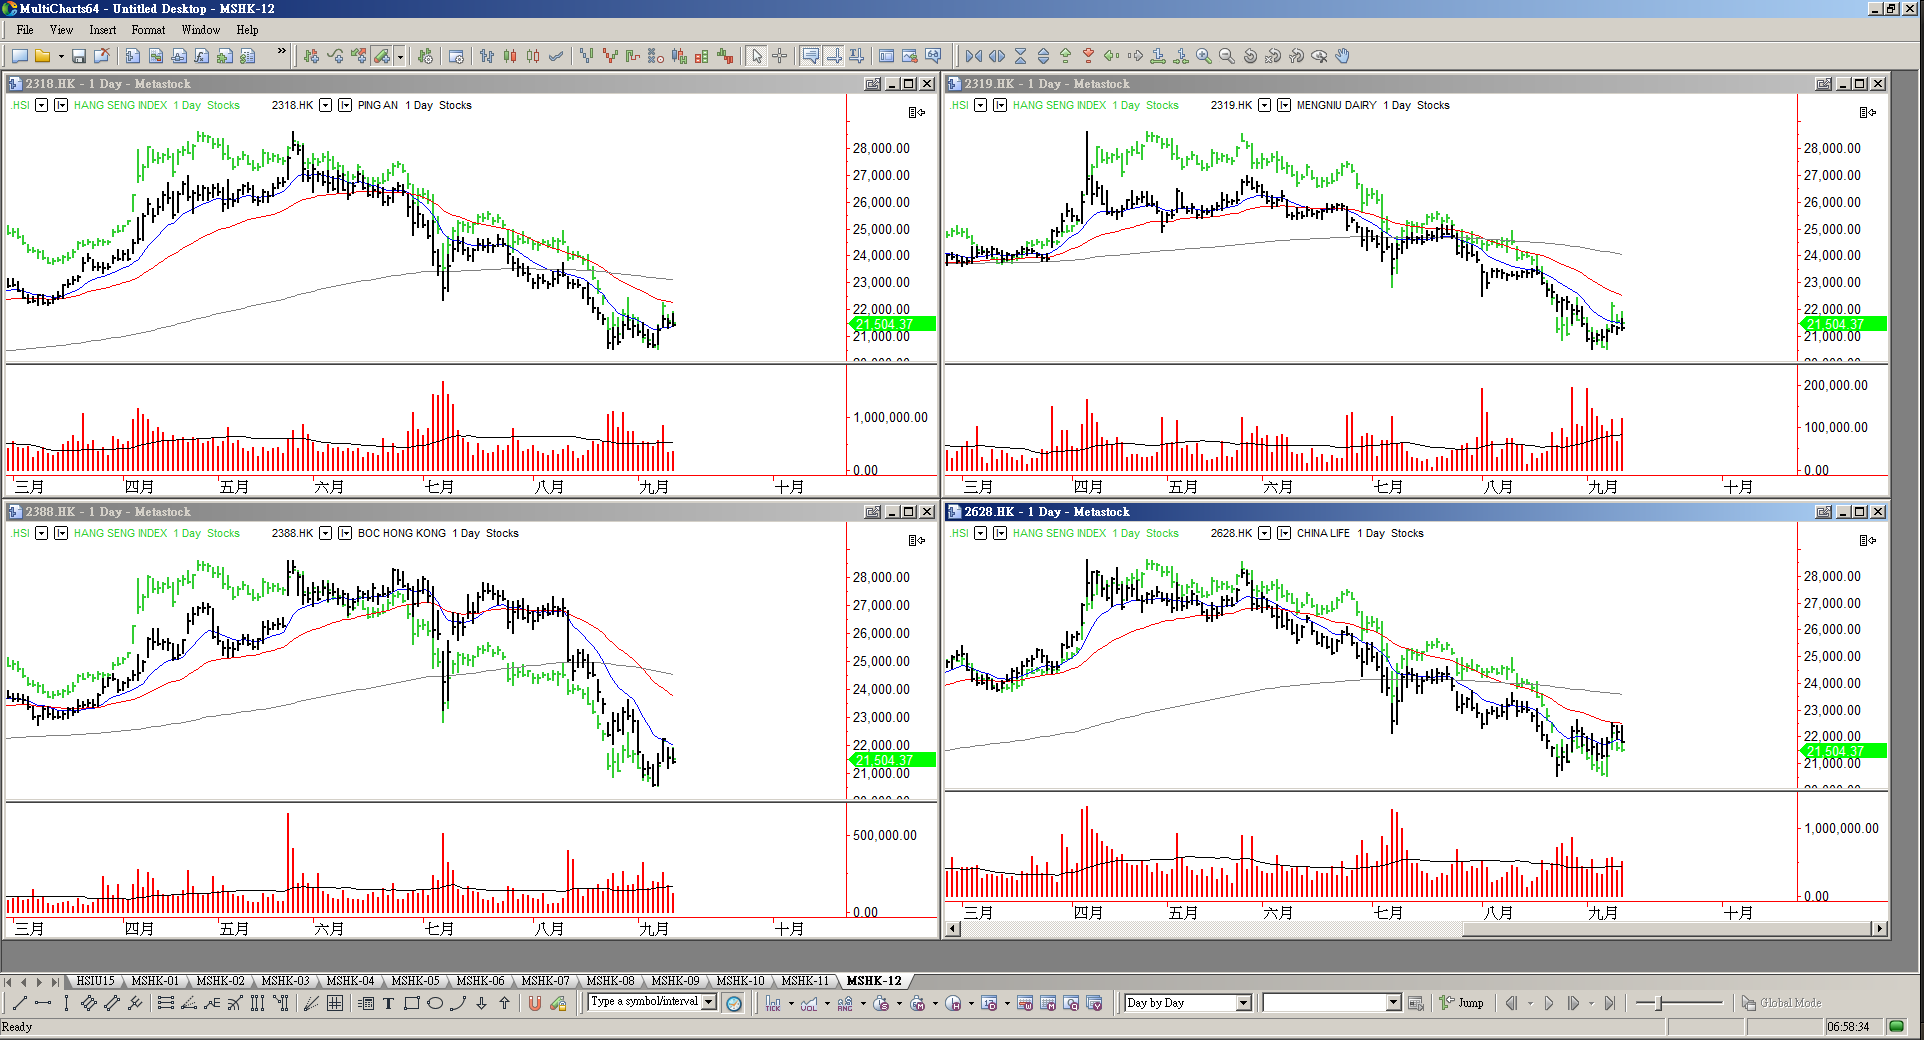Click the Jump button
1924x1057 pixels.
[x=1461, y=1003]
